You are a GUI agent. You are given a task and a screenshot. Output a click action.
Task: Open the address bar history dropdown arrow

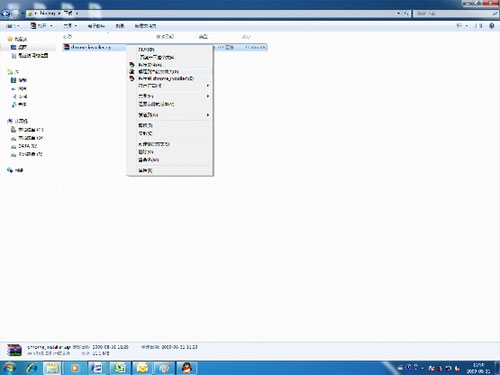point(398,13)
